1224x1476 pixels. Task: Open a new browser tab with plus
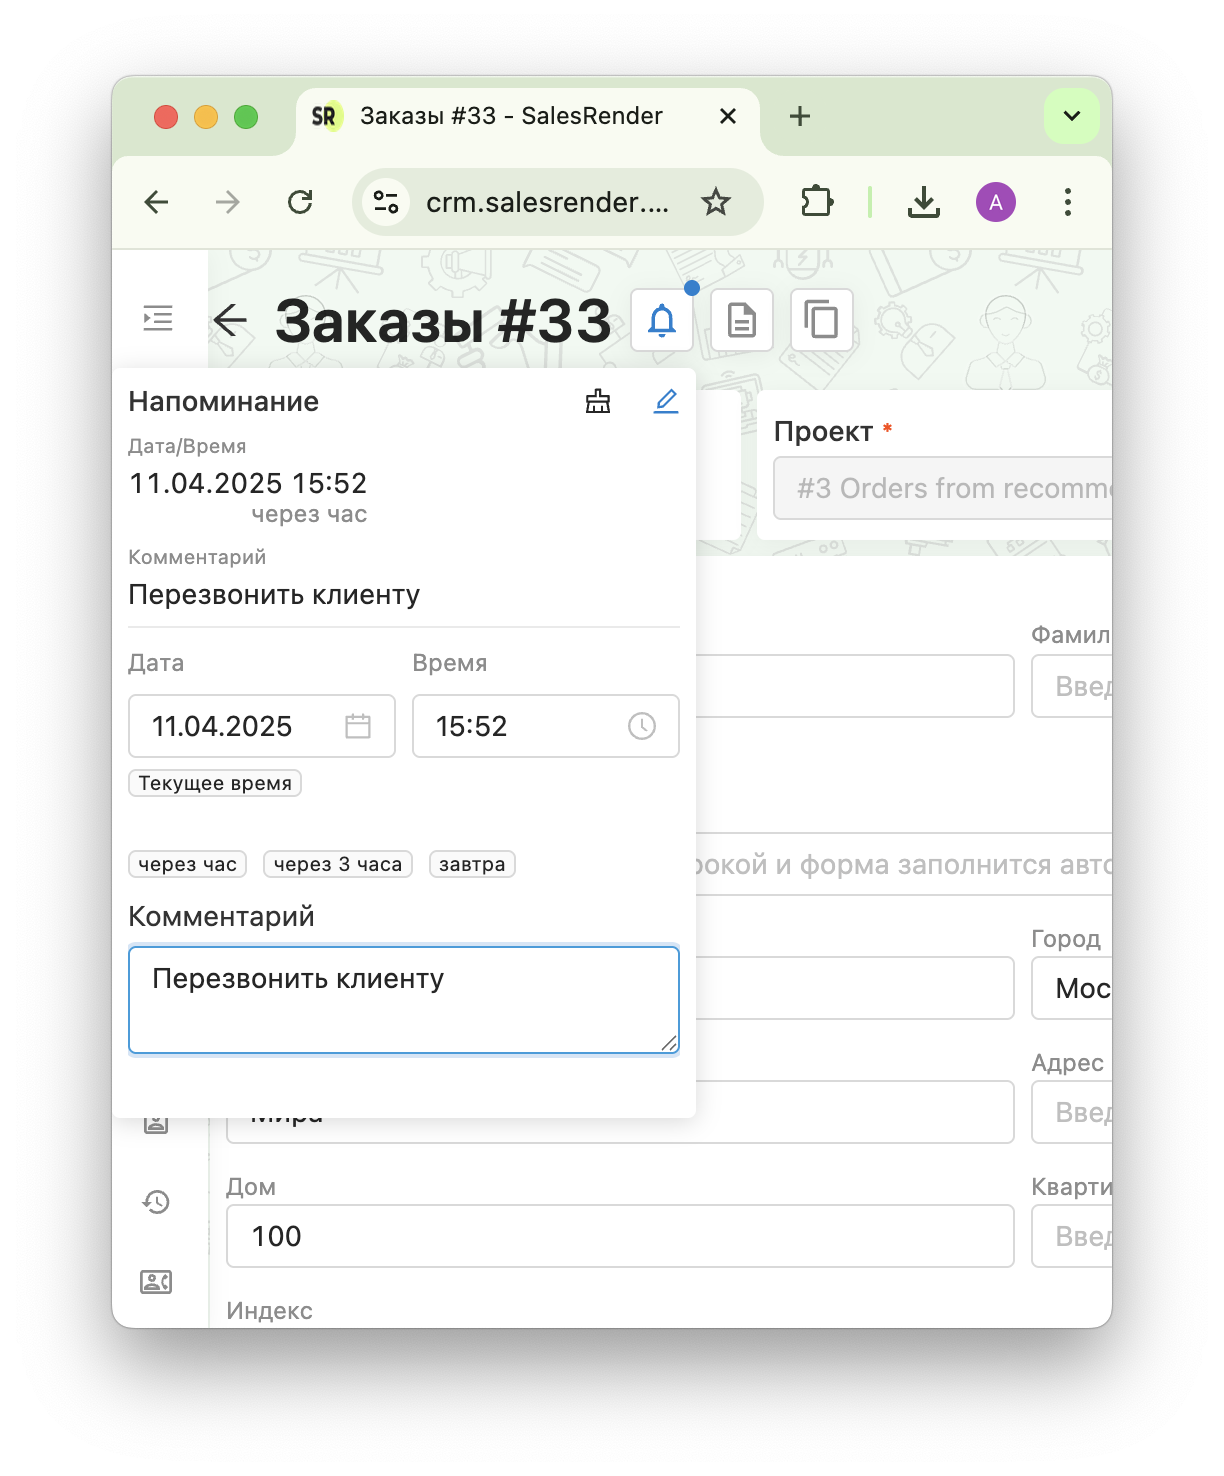[800, 116]
